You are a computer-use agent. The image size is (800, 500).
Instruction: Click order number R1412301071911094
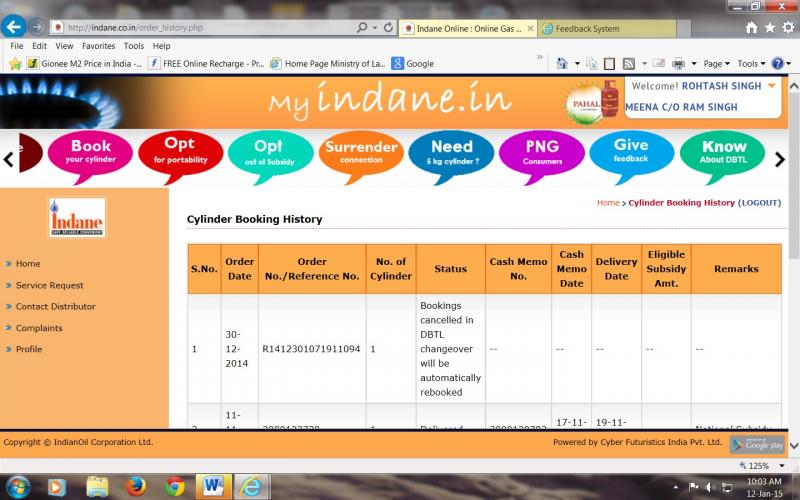point(311,349)
